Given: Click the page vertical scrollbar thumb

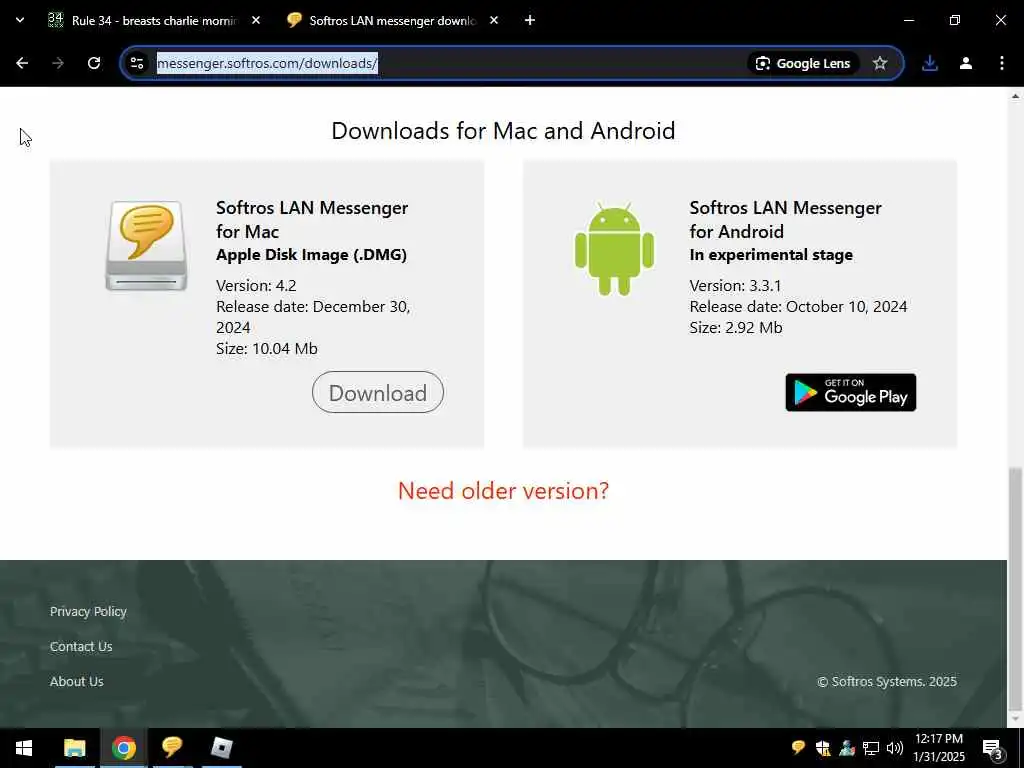Looking at the screenshot, I should click(1015, 588).
